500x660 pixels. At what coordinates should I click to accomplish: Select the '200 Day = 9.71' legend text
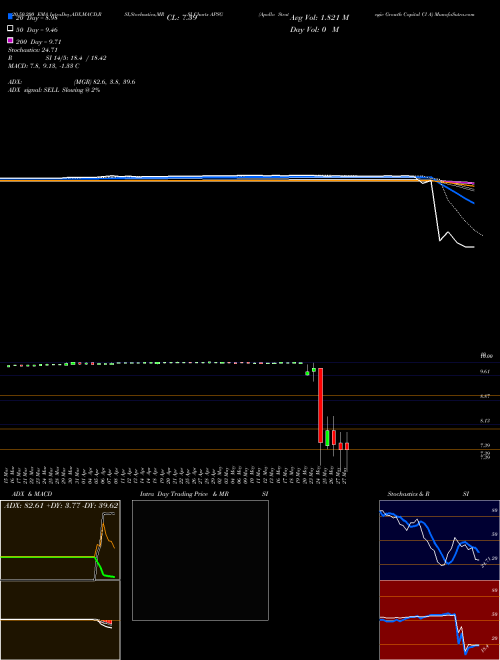point(39,42)
